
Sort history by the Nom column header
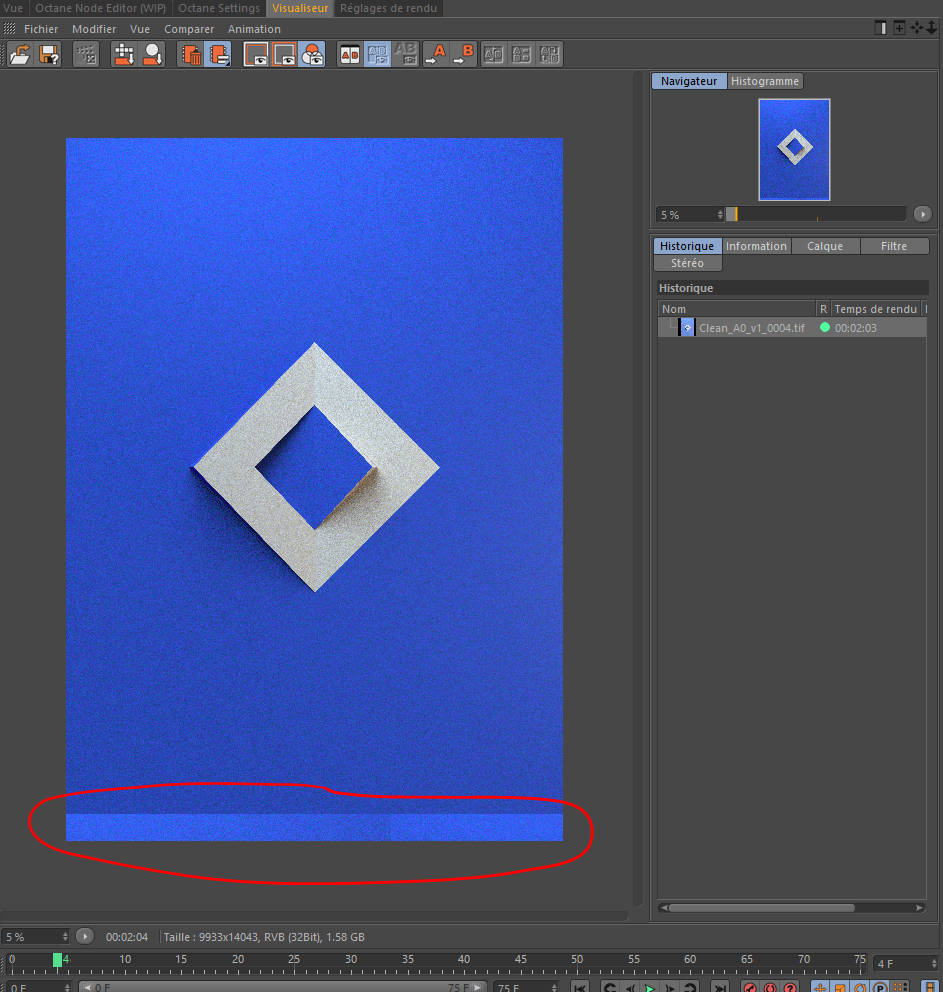point(737,309)
